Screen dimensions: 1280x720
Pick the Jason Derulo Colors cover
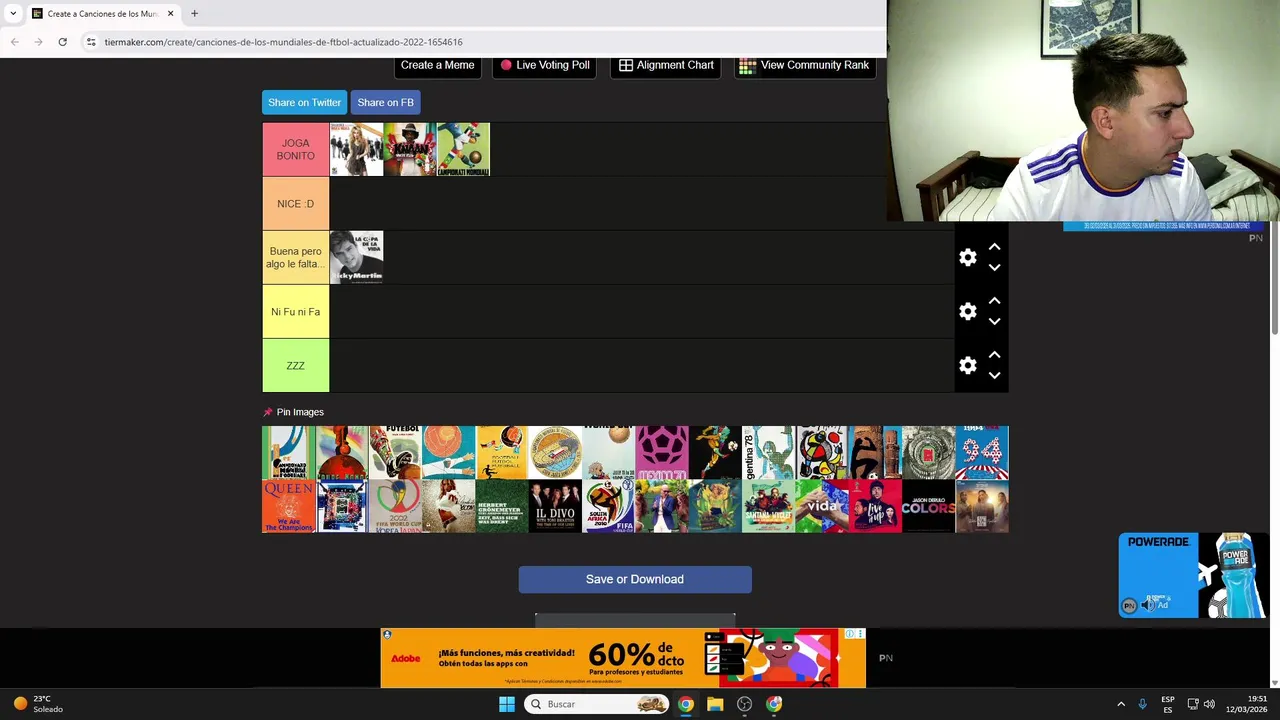pos(928,506)
